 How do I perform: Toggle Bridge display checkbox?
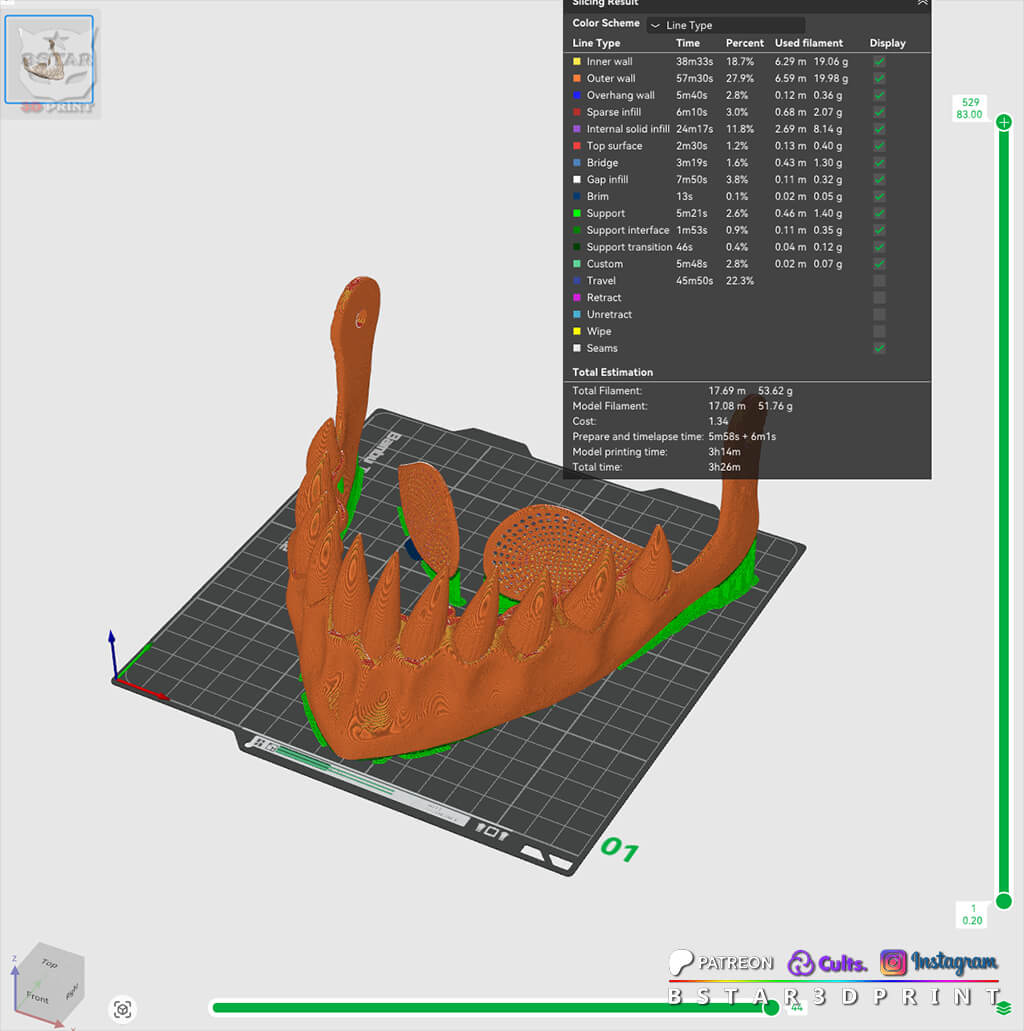(x=879, y=162)
